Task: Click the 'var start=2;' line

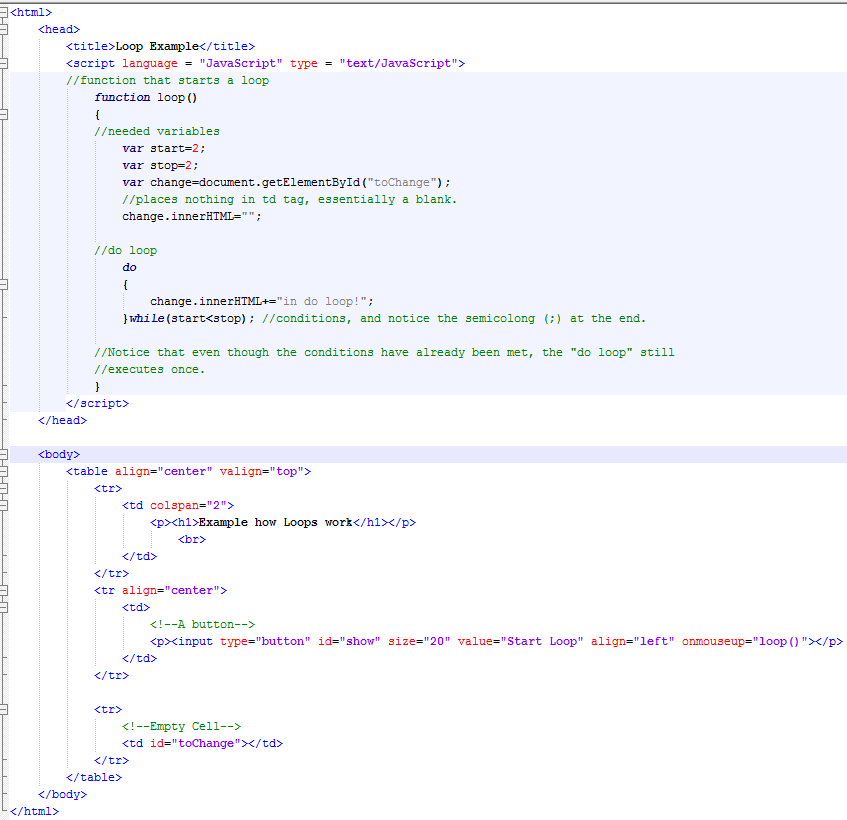Action: click(x=164, y=149)
